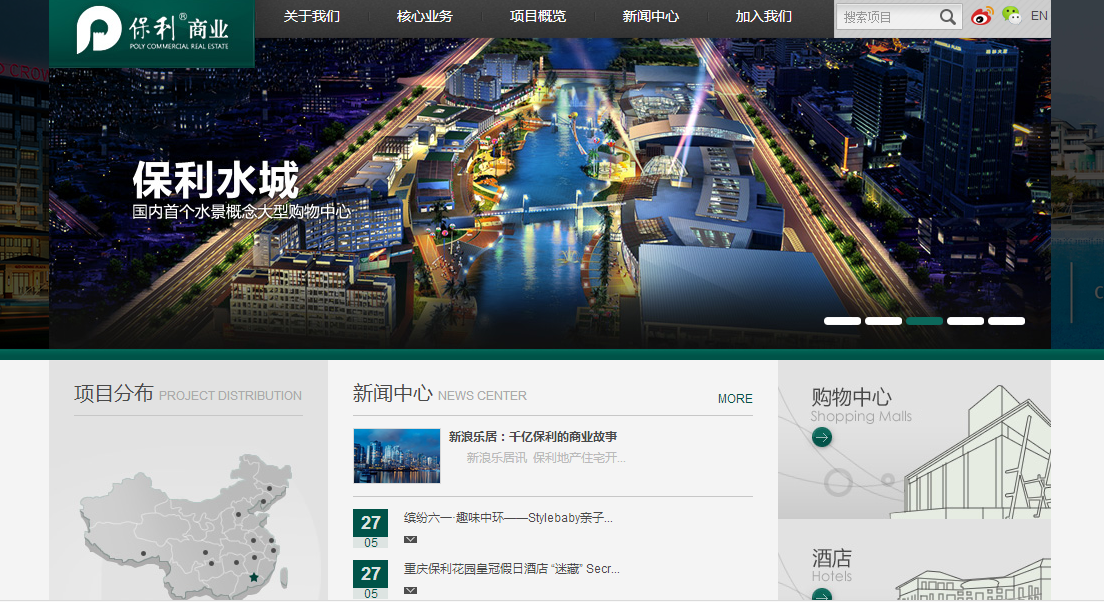The image size is (1104, 602).
Task: Click the 保利水城 banner title
Action: 216,180
